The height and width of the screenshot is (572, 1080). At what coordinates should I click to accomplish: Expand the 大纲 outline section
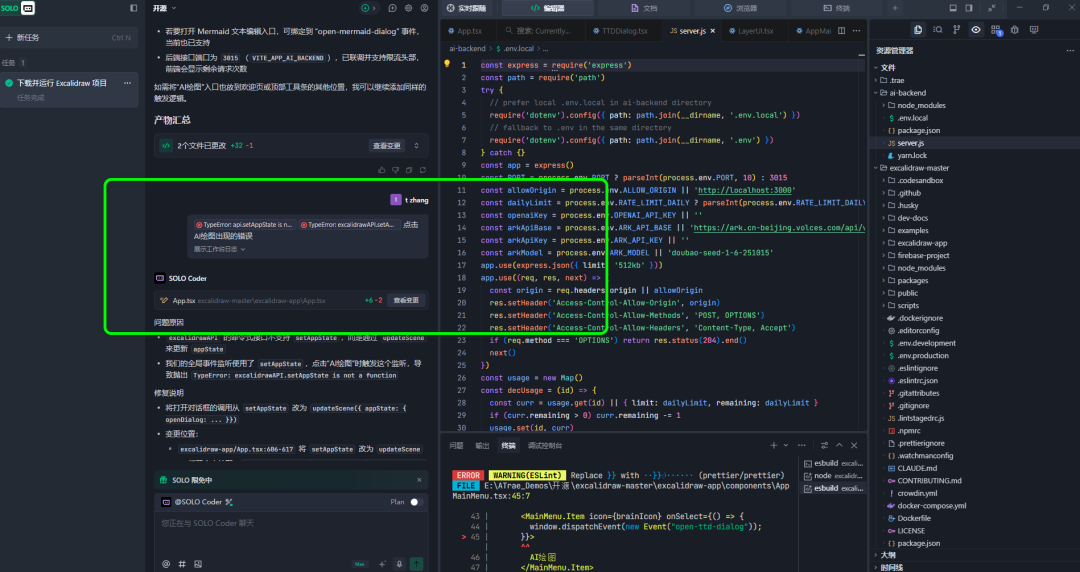[x=888, y=555]
